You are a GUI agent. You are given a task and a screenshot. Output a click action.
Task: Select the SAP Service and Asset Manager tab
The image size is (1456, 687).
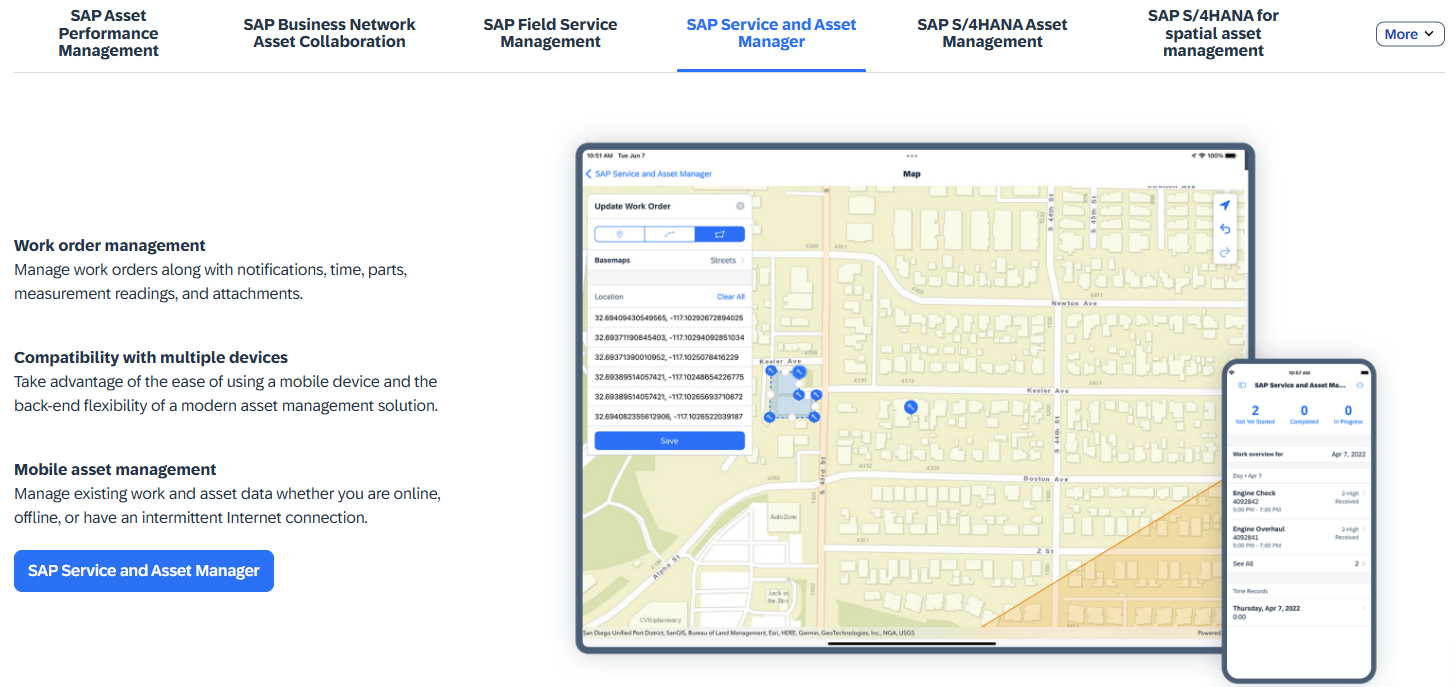771,33
